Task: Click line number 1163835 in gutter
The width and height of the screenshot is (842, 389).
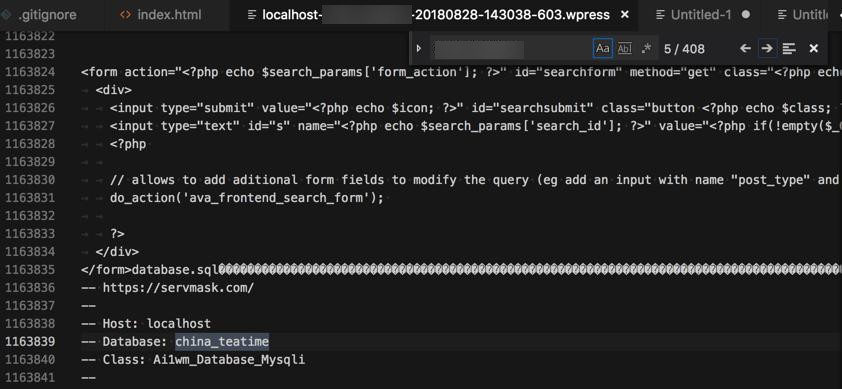Action: 30,269
